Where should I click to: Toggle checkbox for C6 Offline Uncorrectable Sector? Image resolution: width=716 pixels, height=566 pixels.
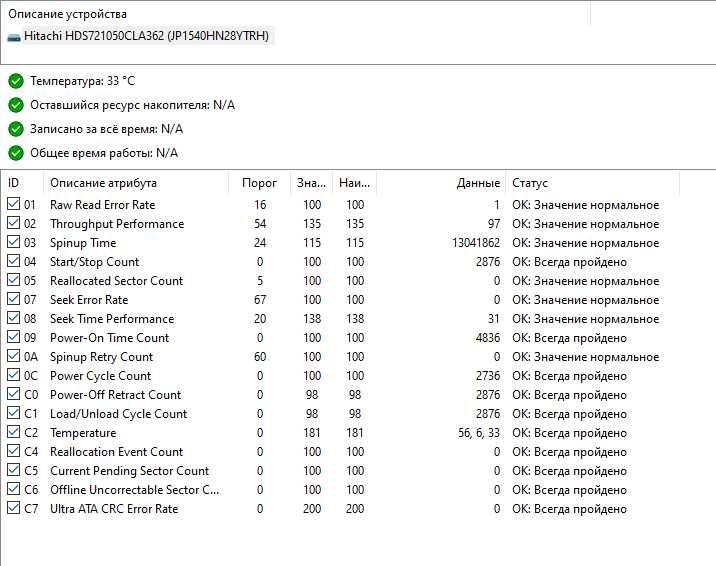13,489
